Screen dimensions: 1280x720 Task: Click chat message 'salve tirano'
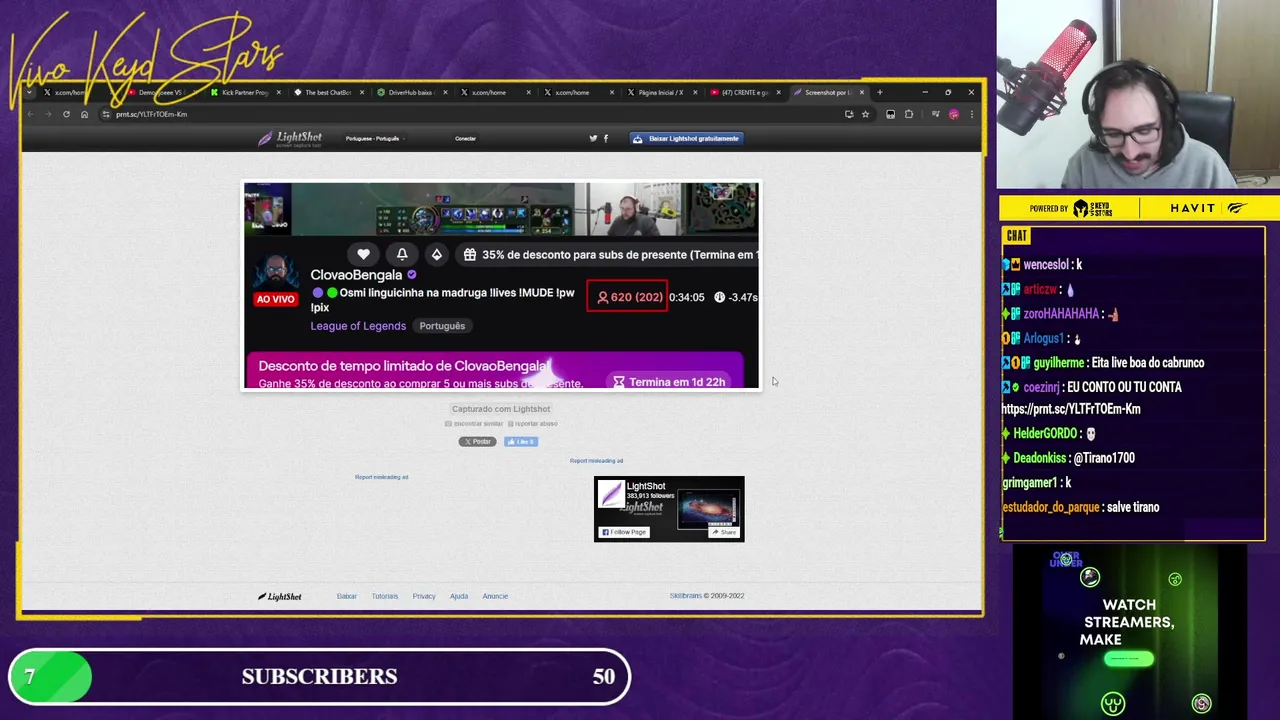tap(1133, 507)
